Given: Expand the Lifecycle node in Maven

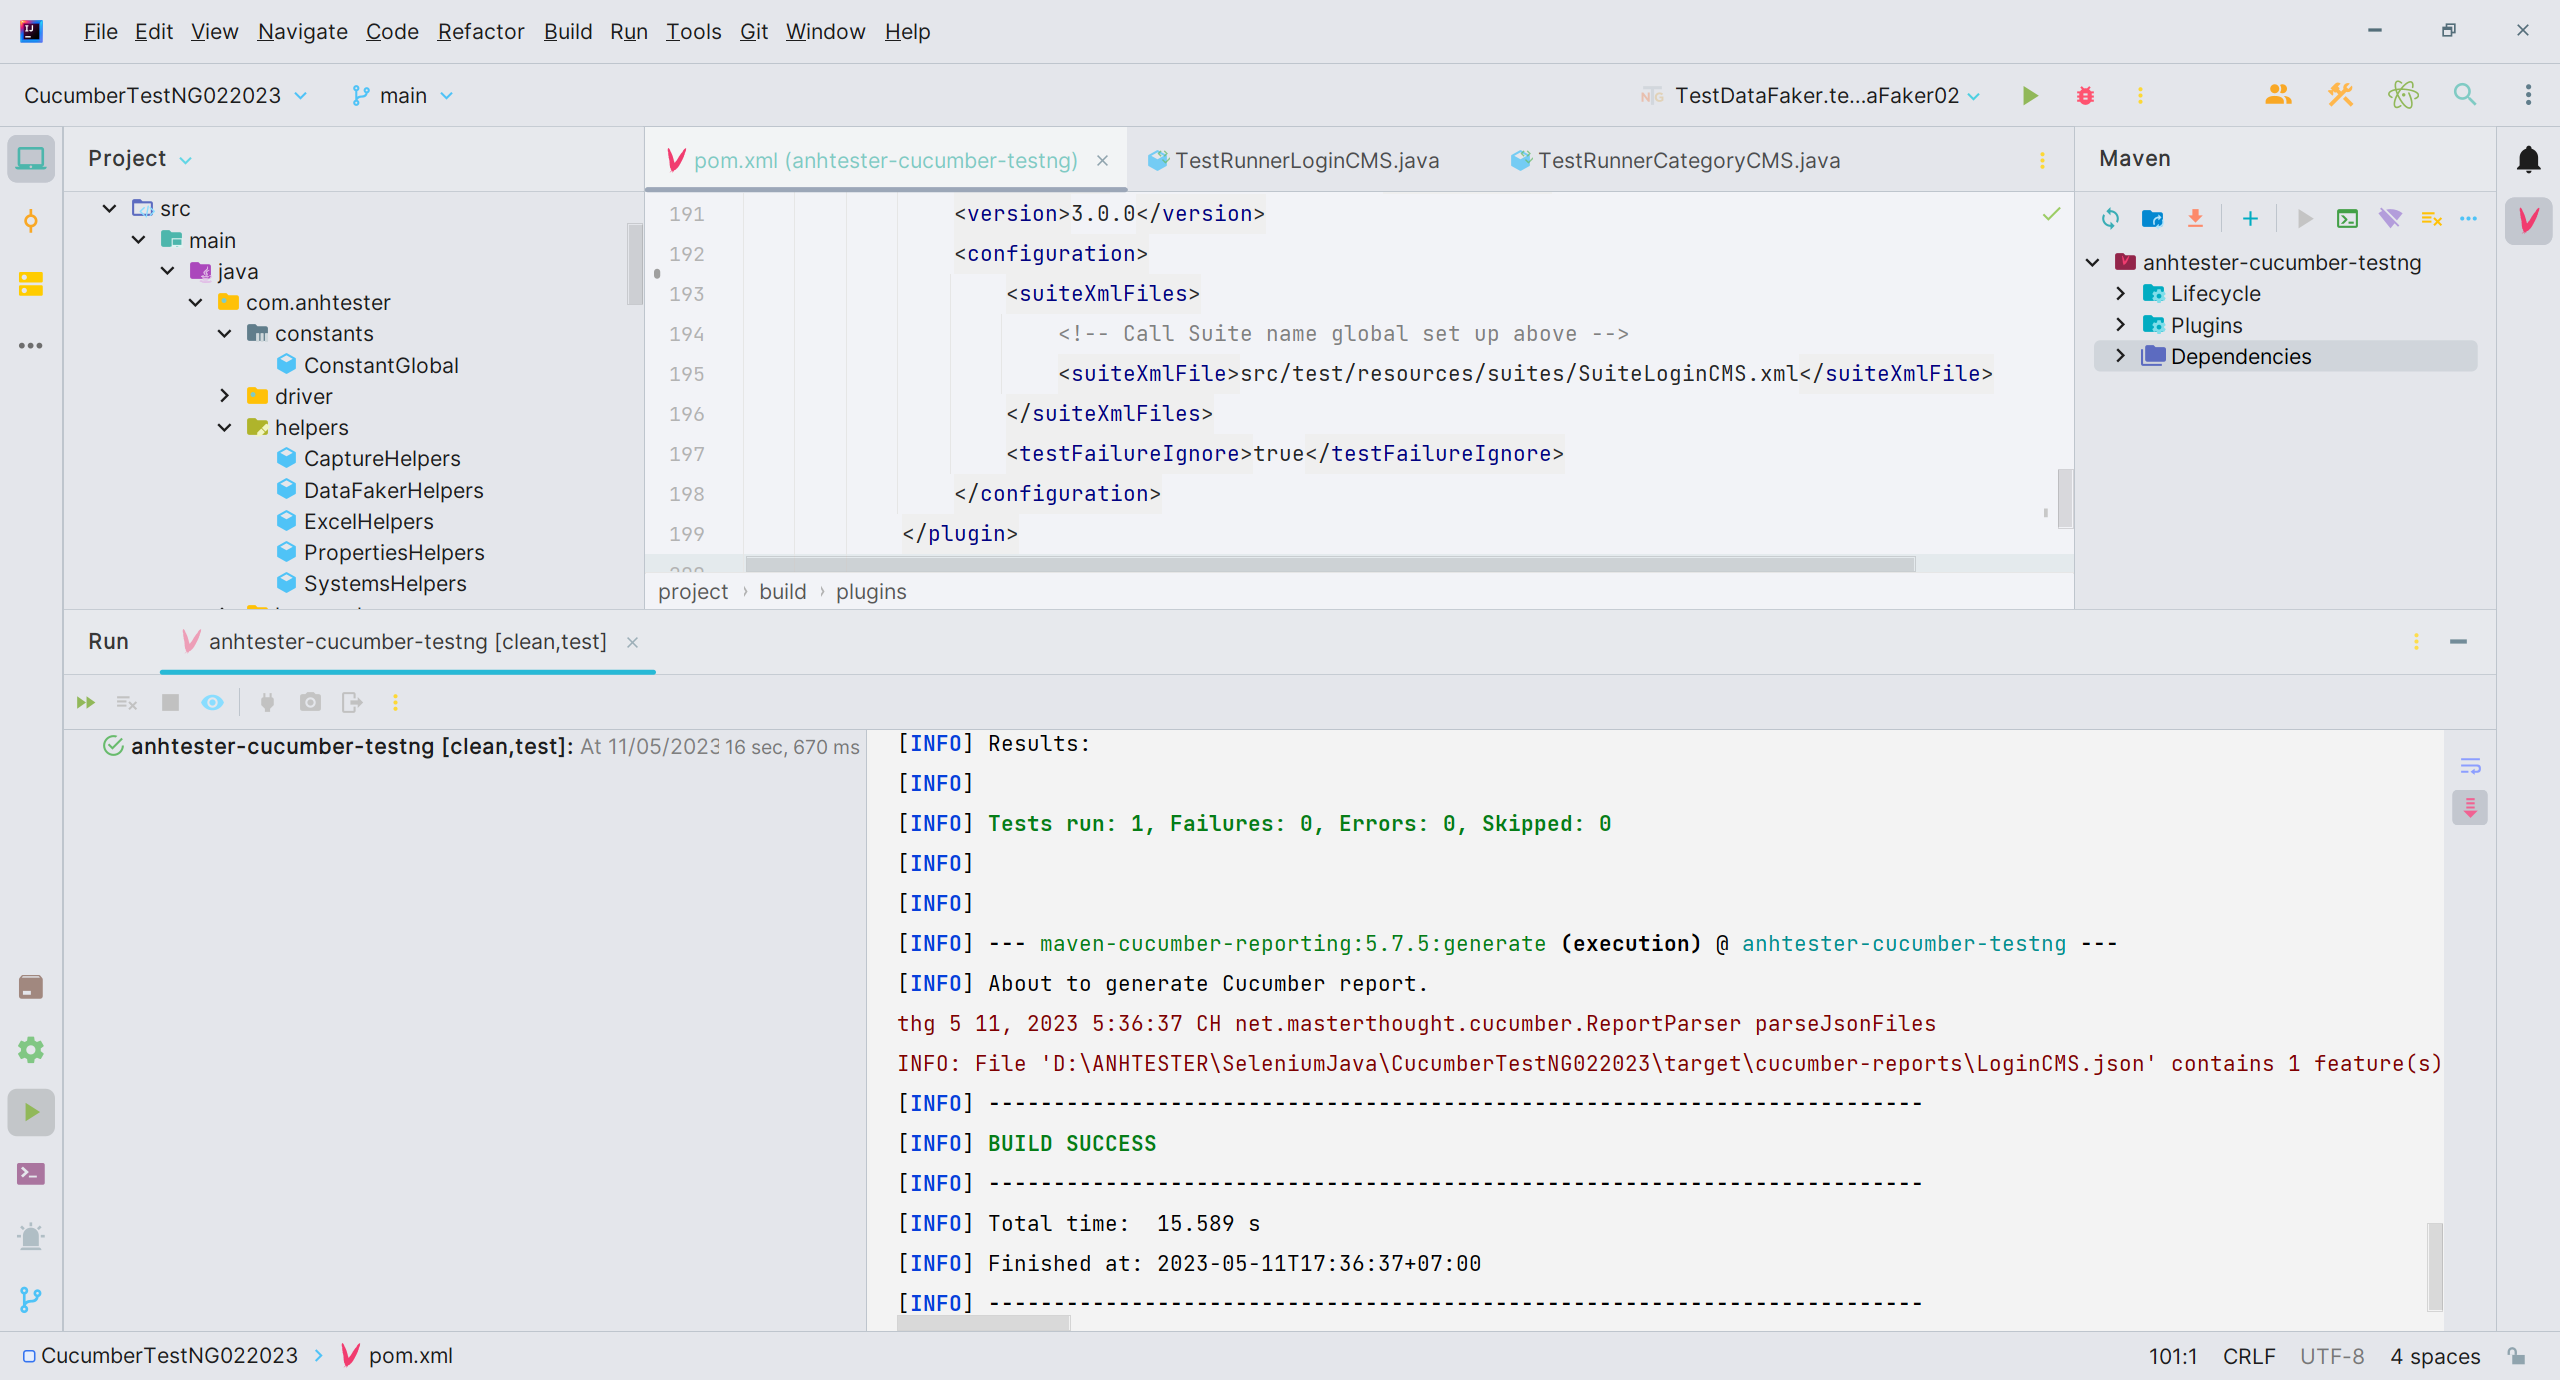Looking at the screenshot, I should tap(2121, 293).
